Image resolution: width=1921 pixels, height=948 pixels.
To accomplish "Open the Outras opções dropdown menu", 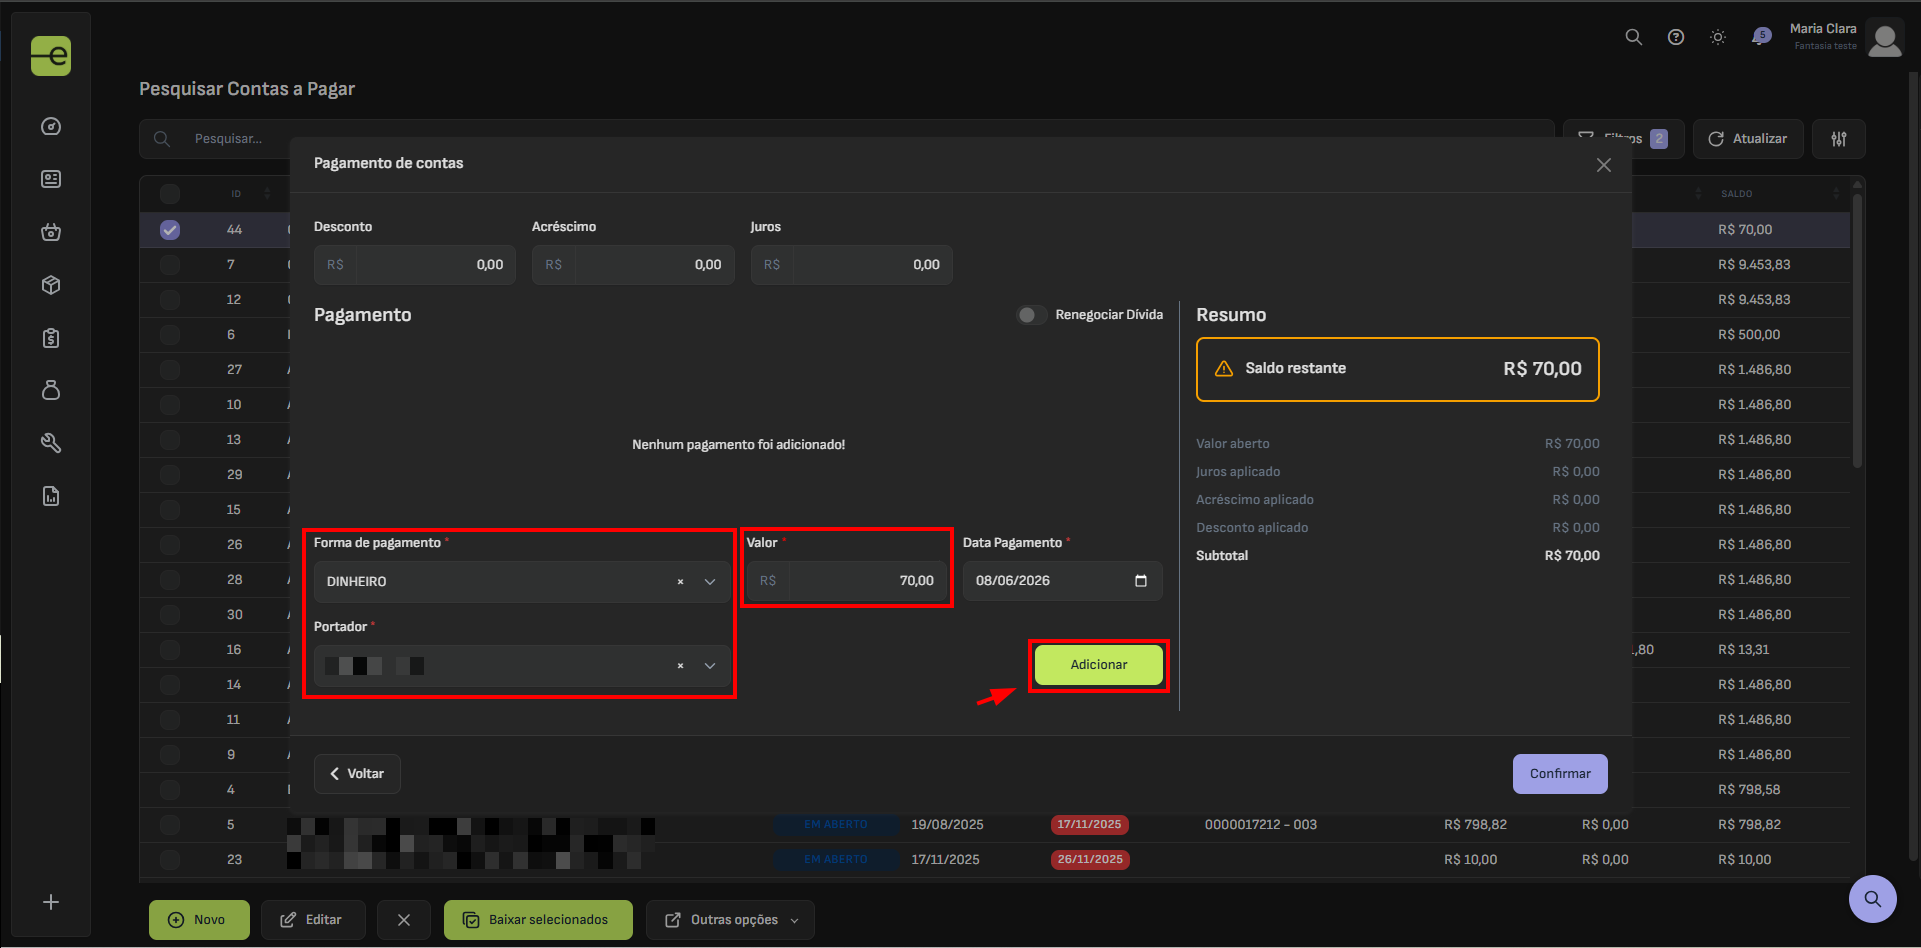I will pos(730,920).
